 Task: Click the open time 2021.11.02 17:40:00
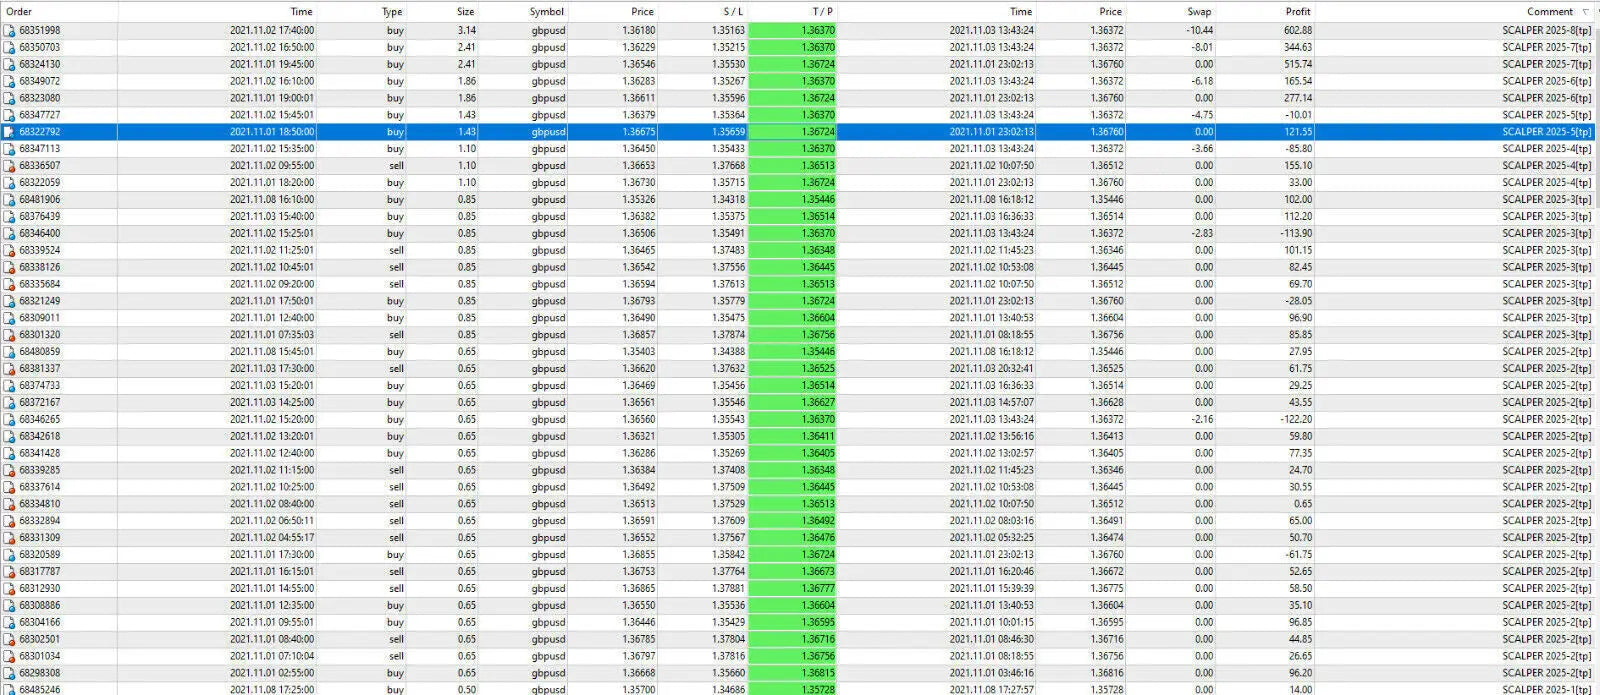[x=272, y=30]
